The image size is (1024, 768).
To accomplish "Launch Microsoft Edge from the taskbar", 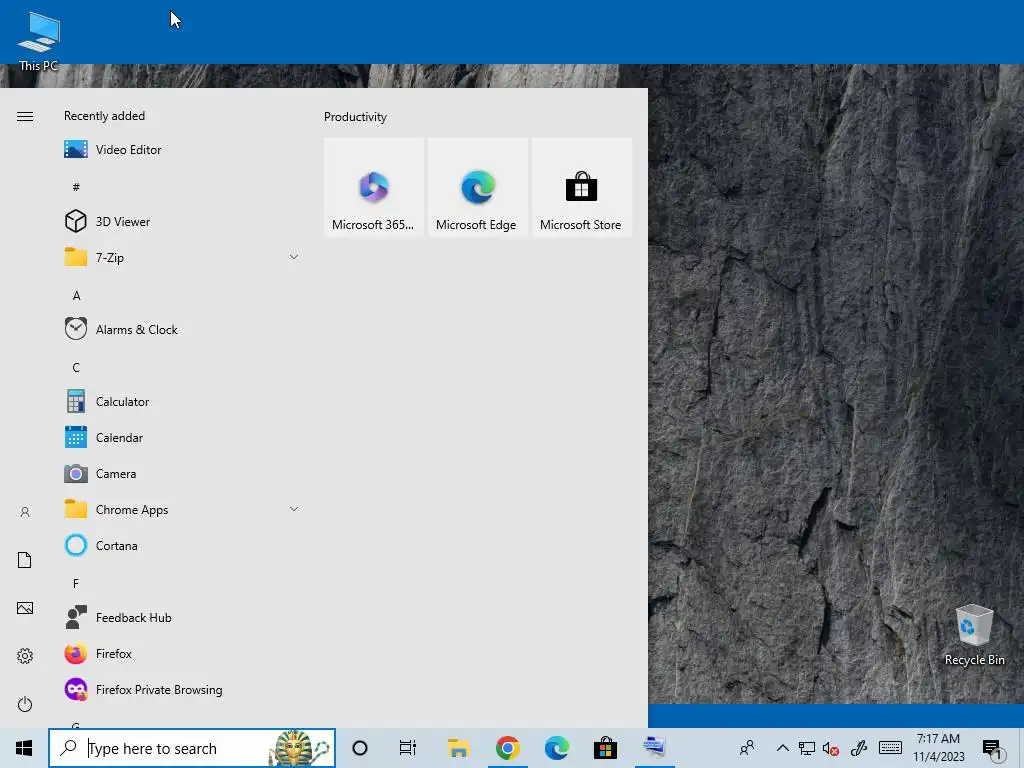I will click(556, 748).
